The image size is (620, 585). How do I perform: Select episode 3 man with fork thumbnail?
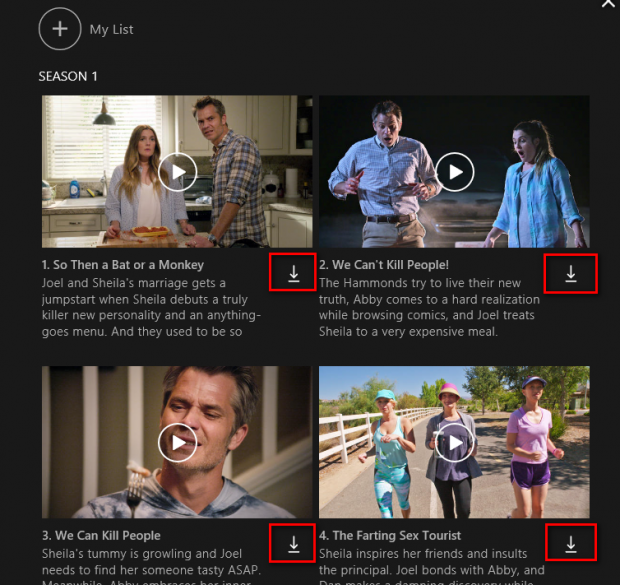click(x=177, y=442)
